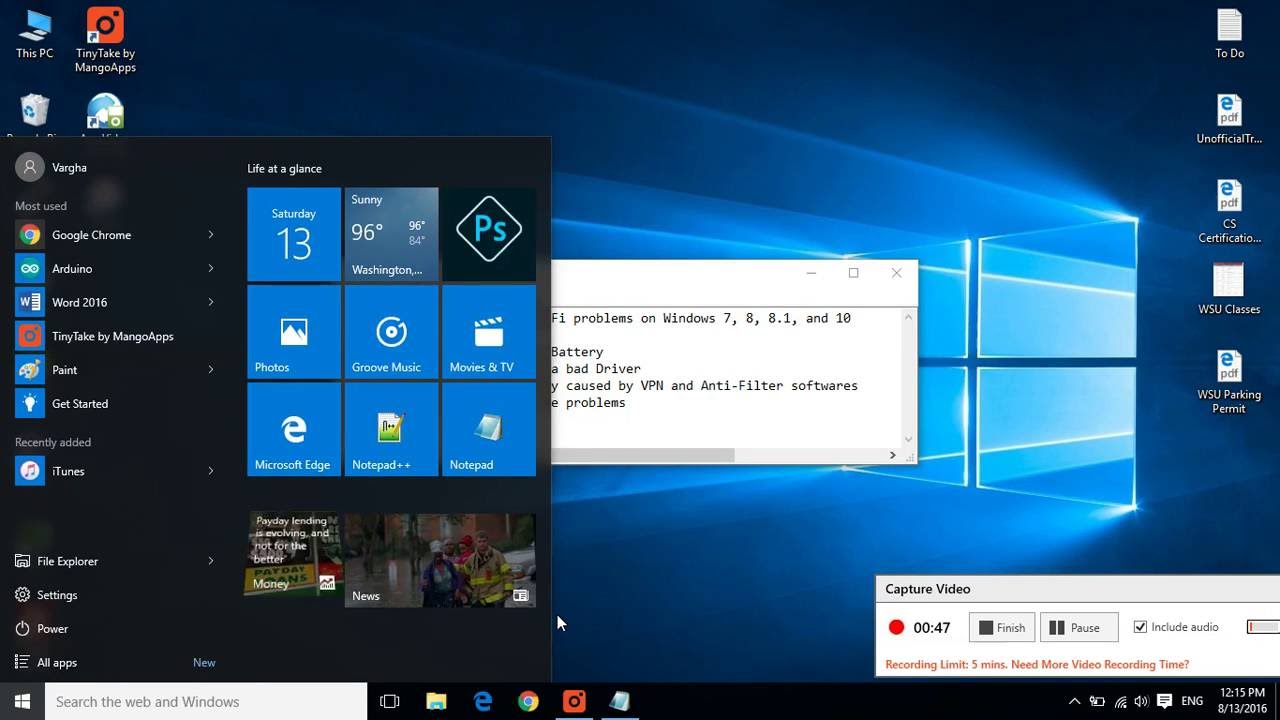Click Finish to end video capture

click(1002, 628)
